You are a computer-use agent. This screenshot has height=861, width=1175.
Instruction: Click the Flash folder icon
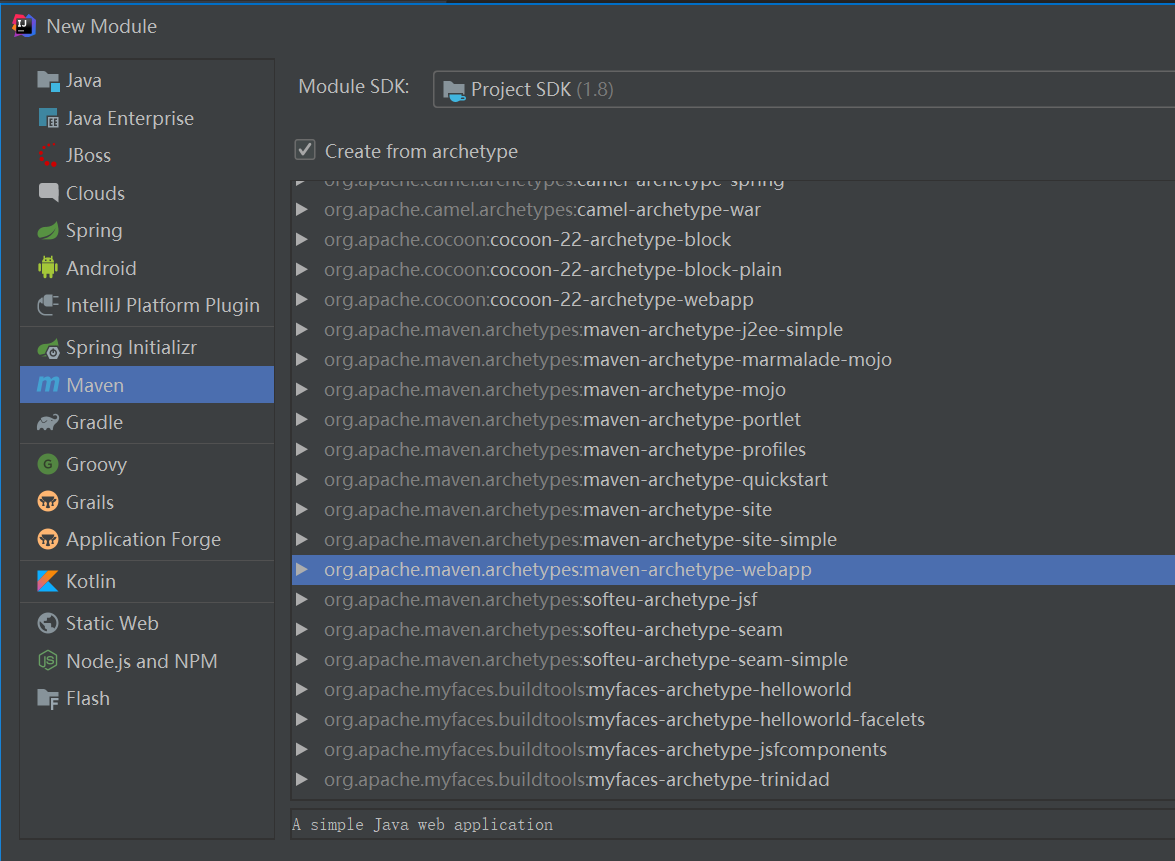coord(48,699)
